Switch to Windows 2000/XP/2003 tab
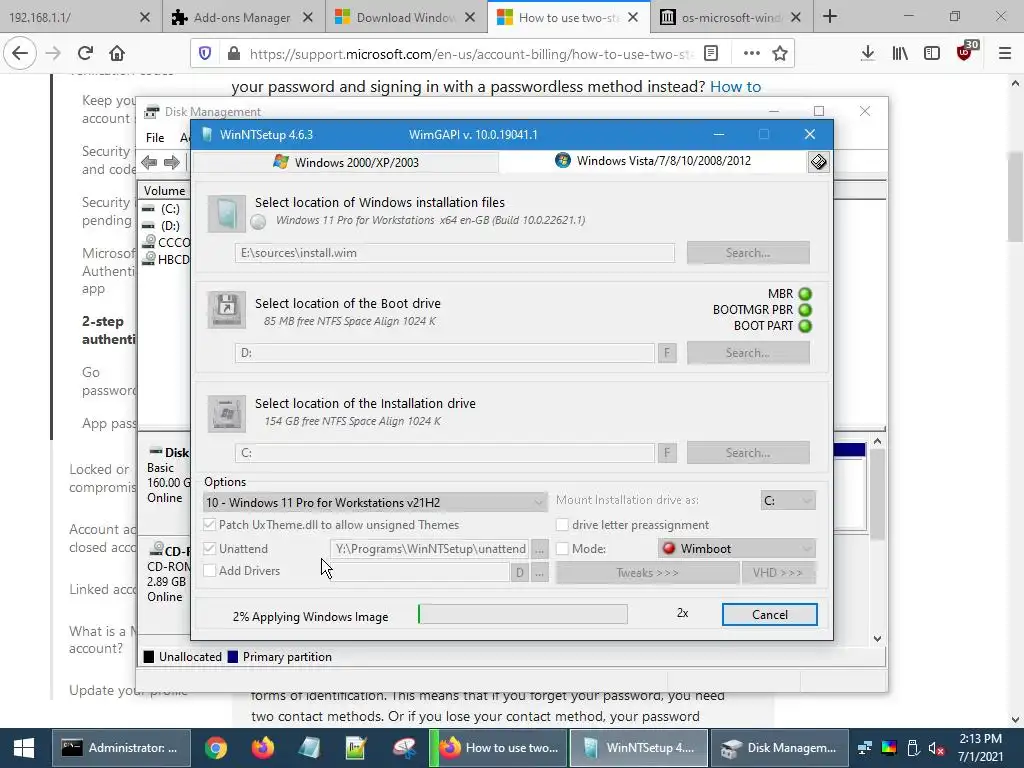Viewport: 1024px width, 768px height. (x=346, y=162)
